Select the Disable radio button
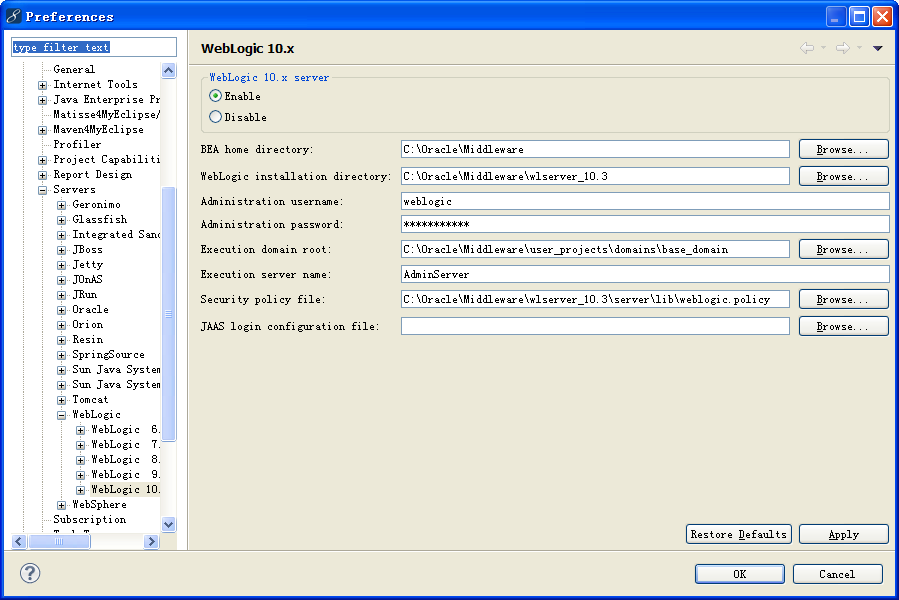Viewport: 899px width, 600px height. point(216,117)
